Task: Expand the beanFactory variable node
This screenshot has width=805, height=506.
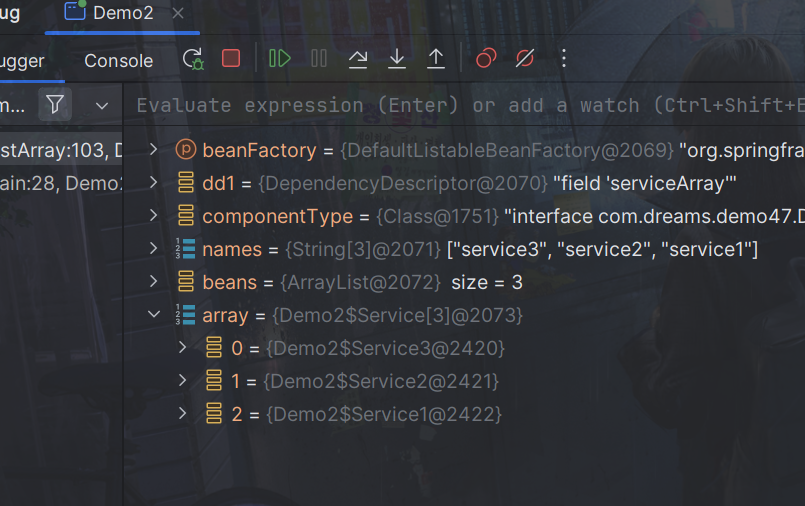Action: pyautogui.click(x=153, y=149)
